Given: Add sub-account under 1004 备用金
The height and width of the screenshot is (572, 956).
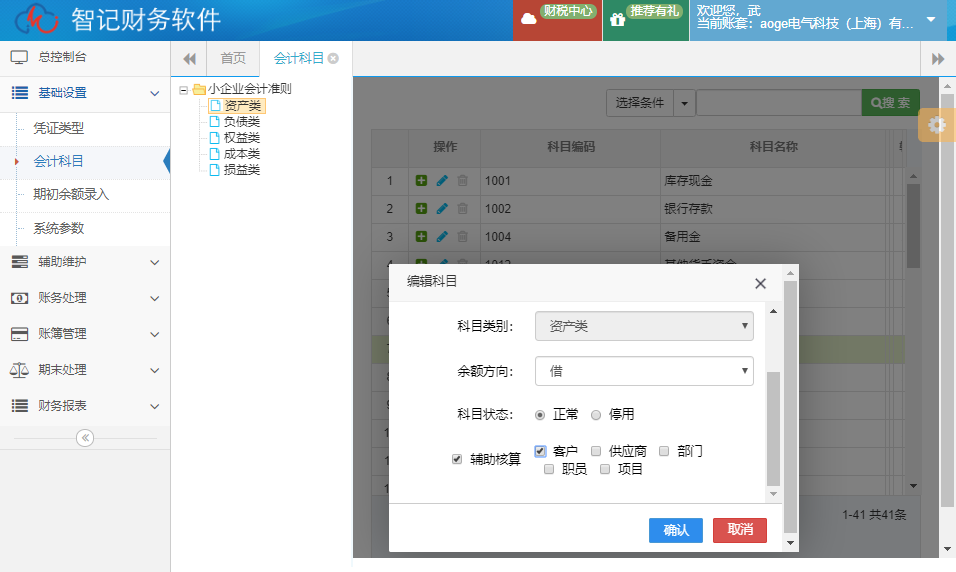Looking at the screenshot, I should click(421, 237).
